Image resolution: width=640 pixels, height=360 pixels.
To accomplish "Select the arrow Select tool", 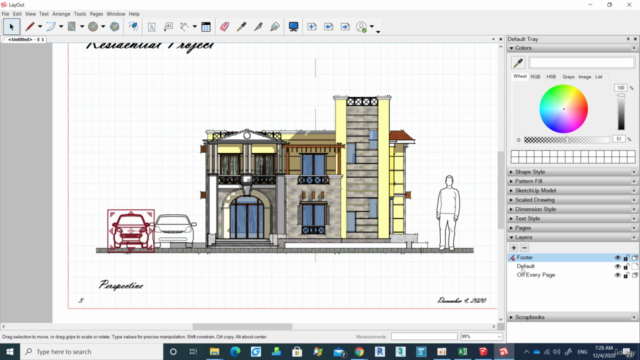I will (x=11, y=27).
